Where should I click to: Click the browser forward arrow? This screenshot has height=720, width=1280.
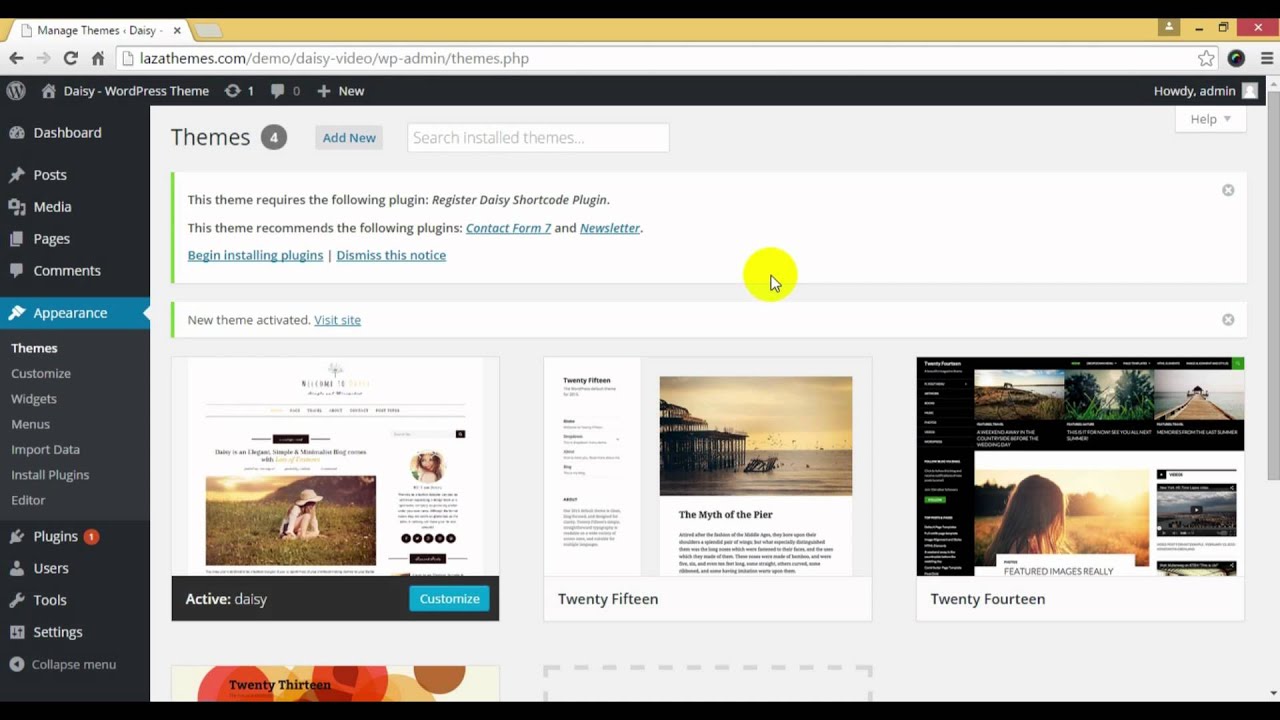(x=43, y=58)
